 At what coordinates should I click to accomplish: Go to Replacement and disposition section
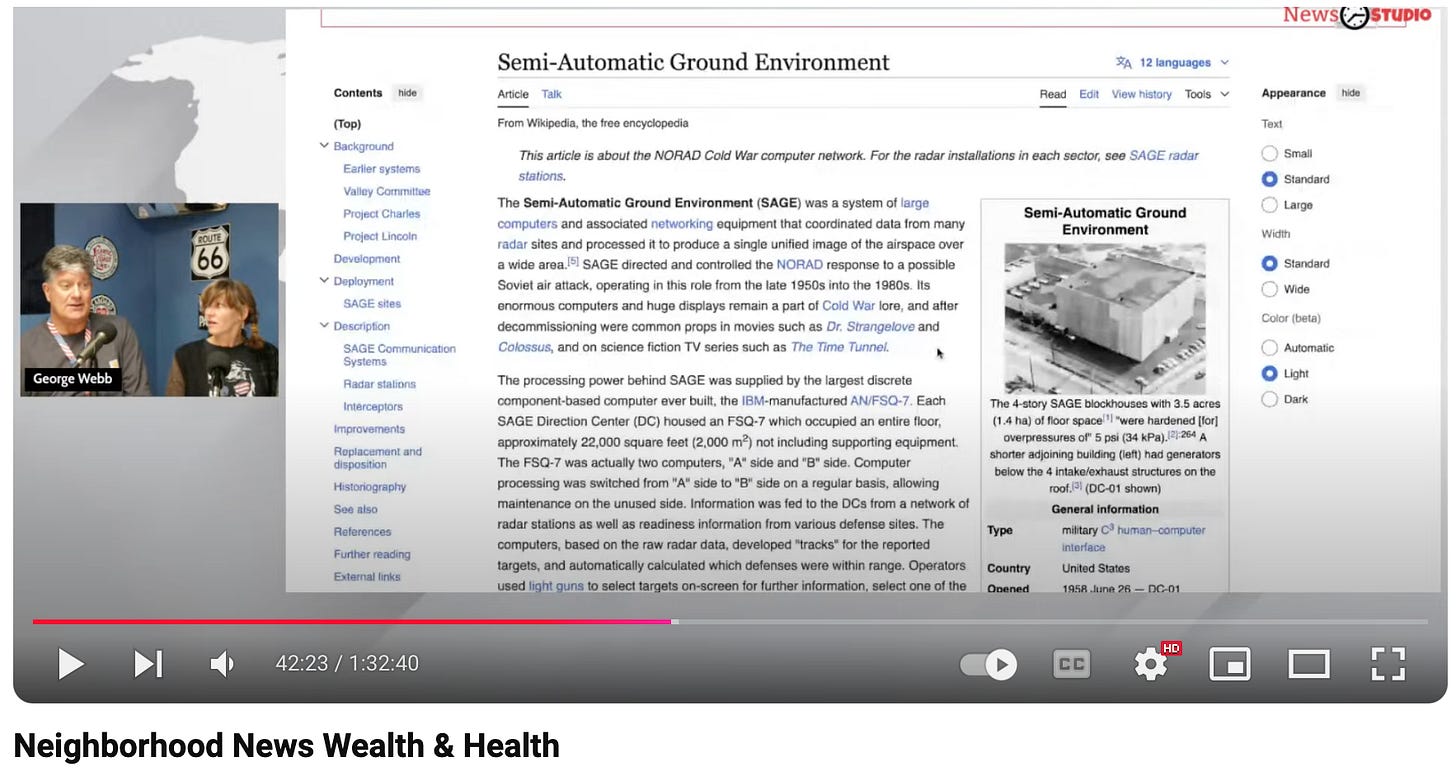coord(378,458)
